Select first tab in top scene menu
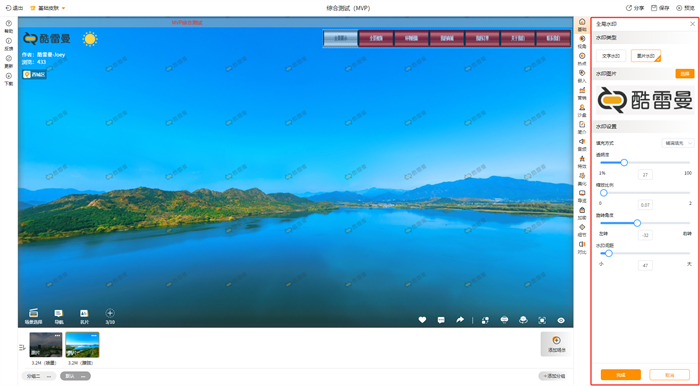Viewport: 700px width, 386px height. [340, 38]
